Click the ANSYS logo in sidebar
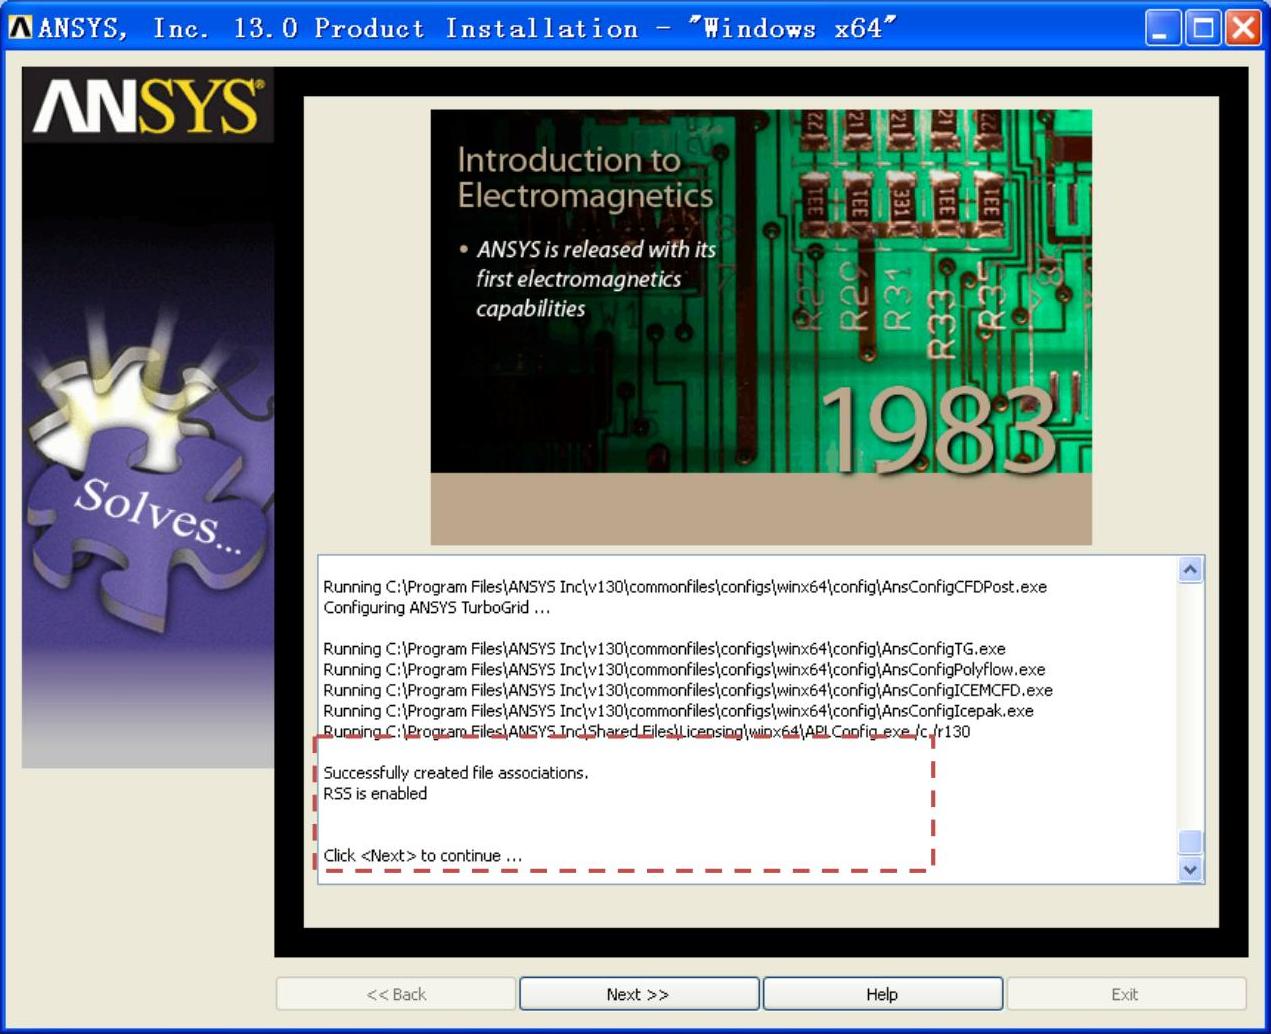 [x=148, y=105]
